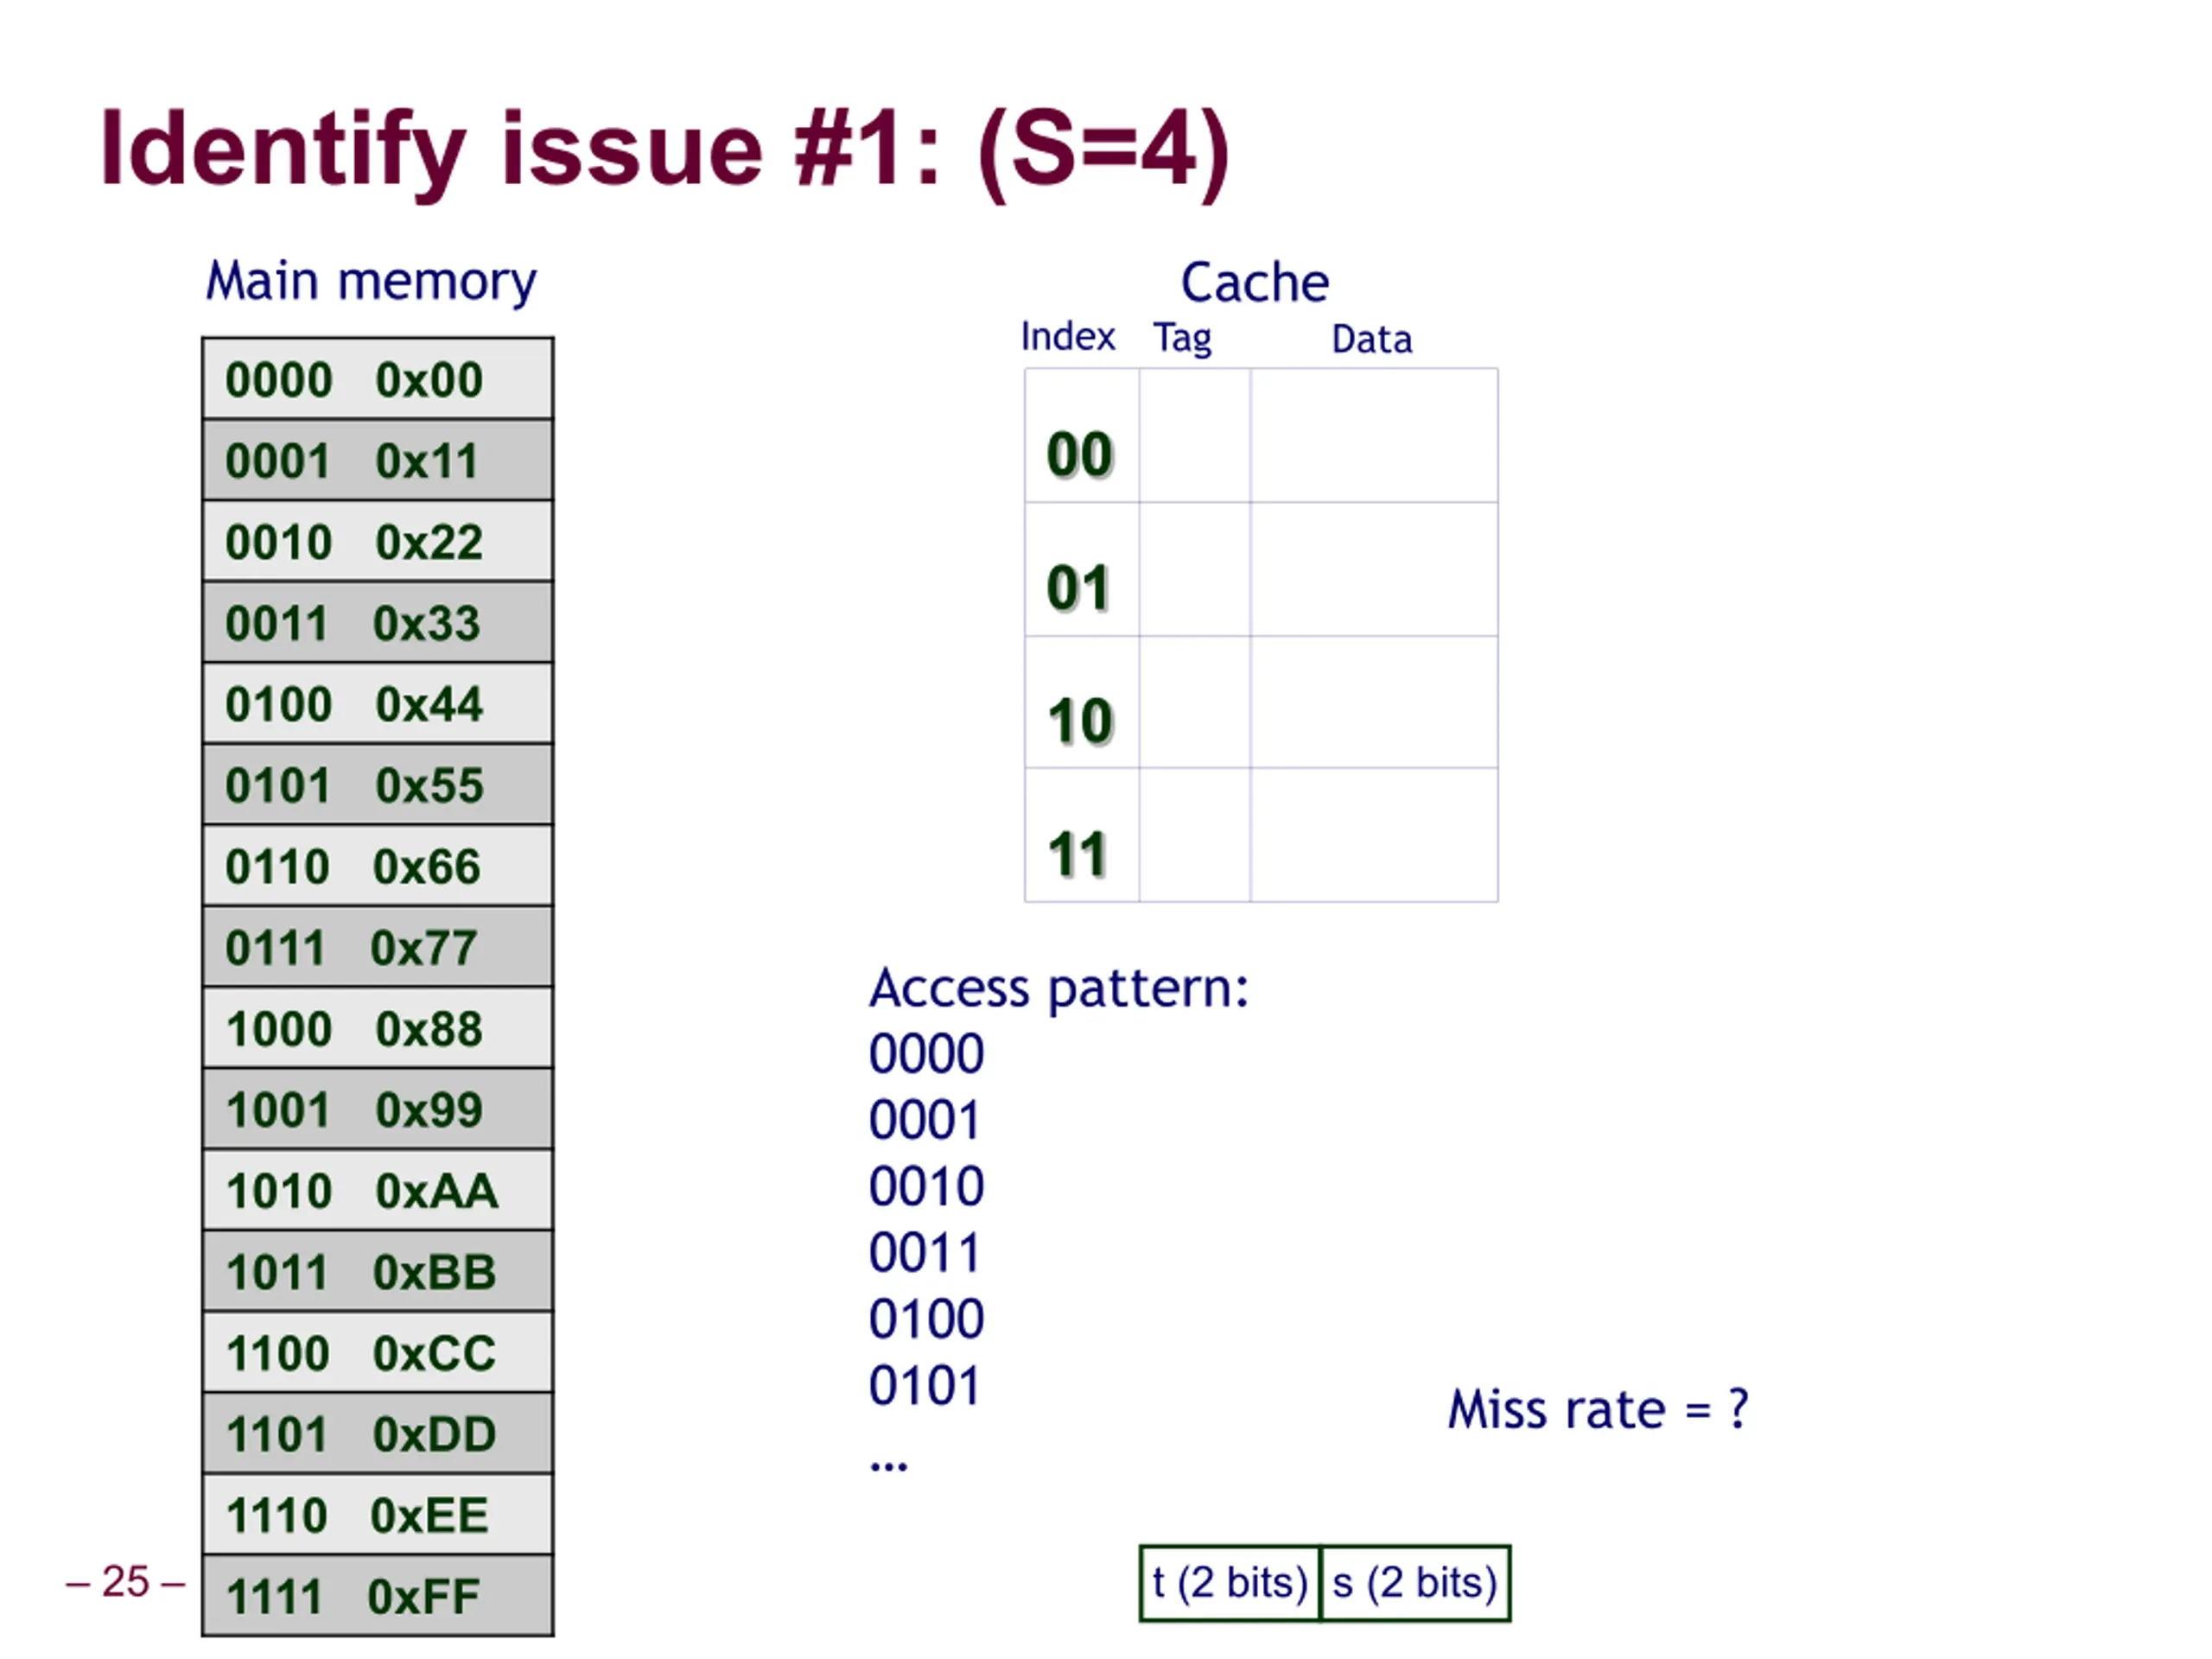Screen dimensions: 2212x1659
Task: Click the slide number 25
Action: click(125, 1582)
